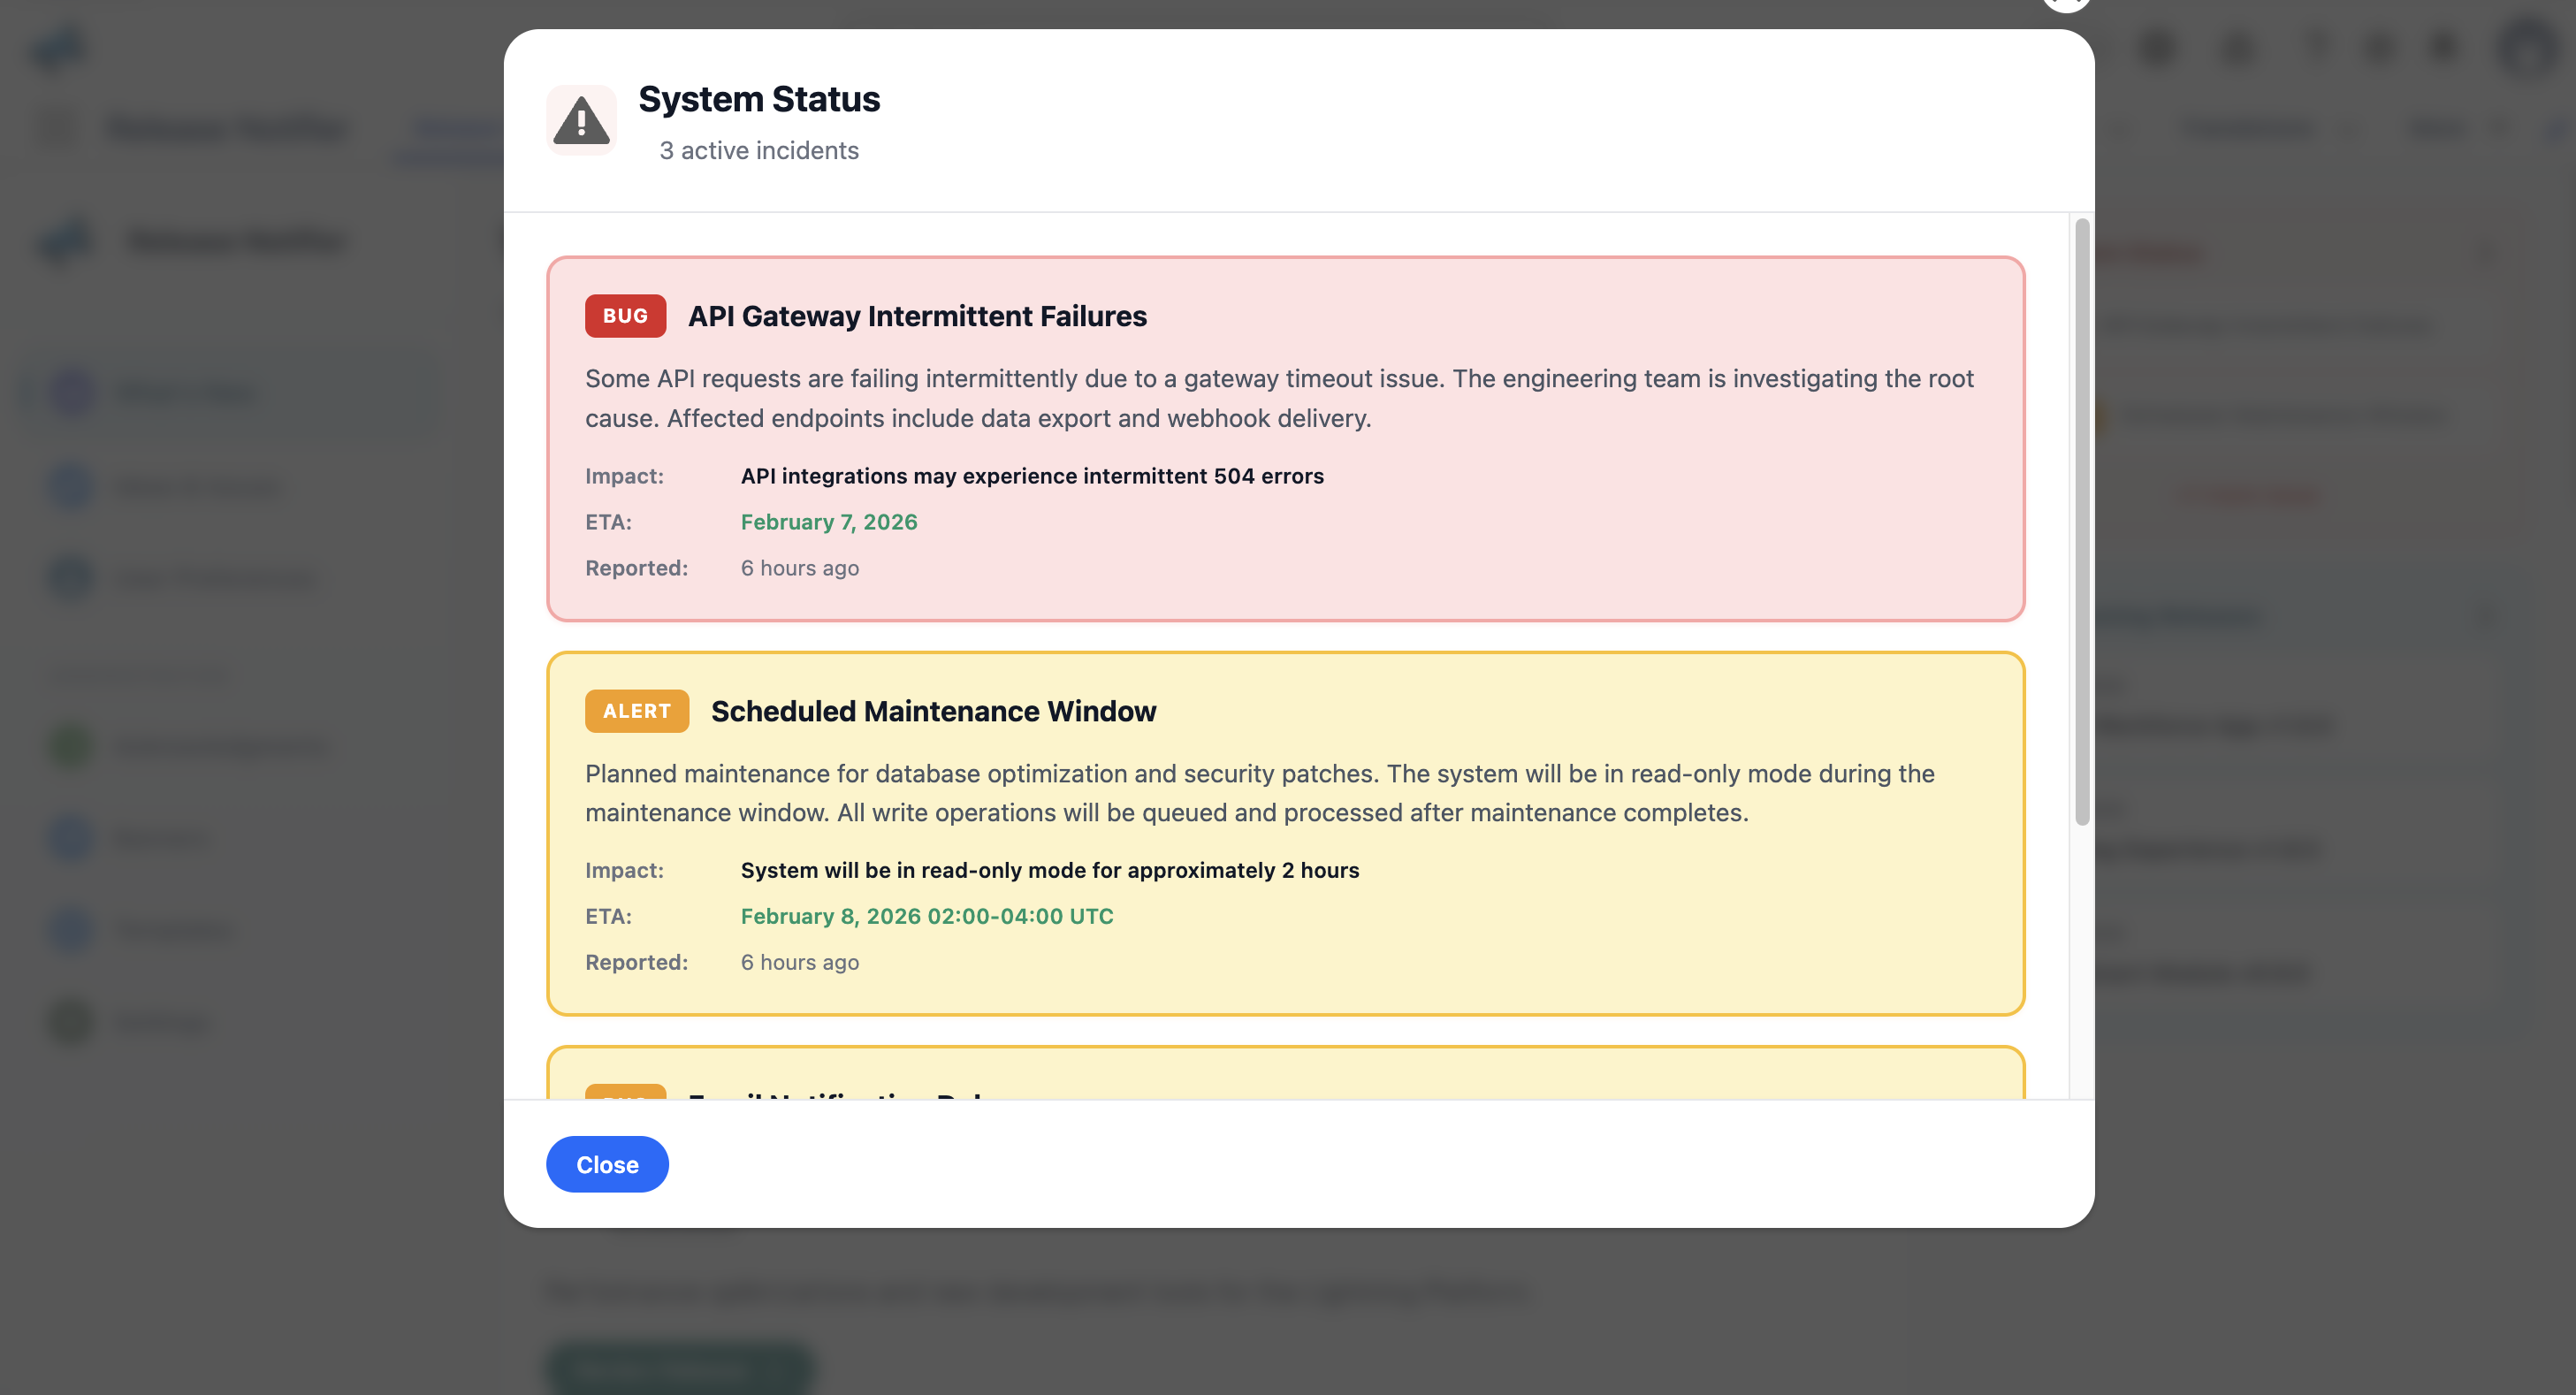Click the February 8 maintenance window ETA link
Image resolution: width=2576 pixels, height=1395 pixels.
click(926, 915)
